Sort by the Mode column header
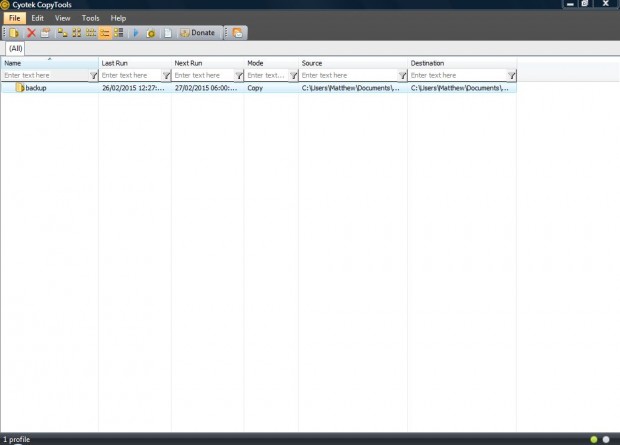Viewport: 620px width, 445px height. click(x=271, y=63)
